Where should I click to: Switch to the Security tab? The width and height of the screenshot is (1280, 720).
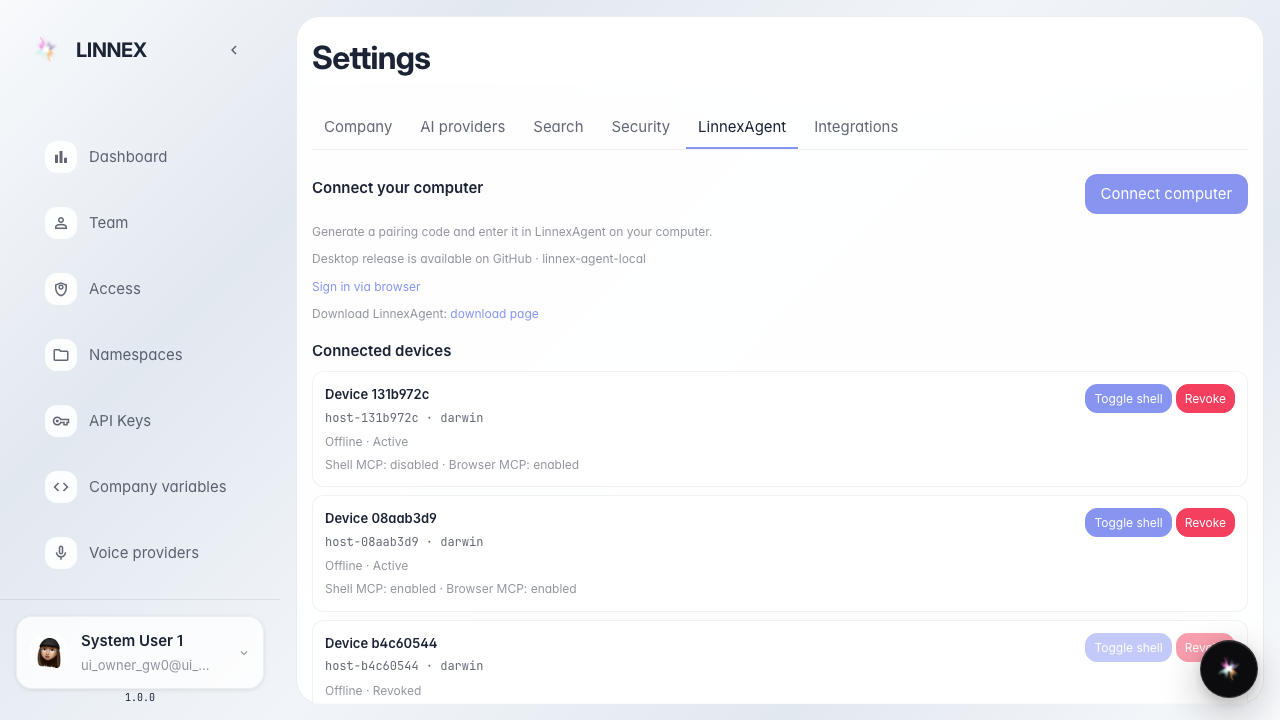(x=641, y=127)
